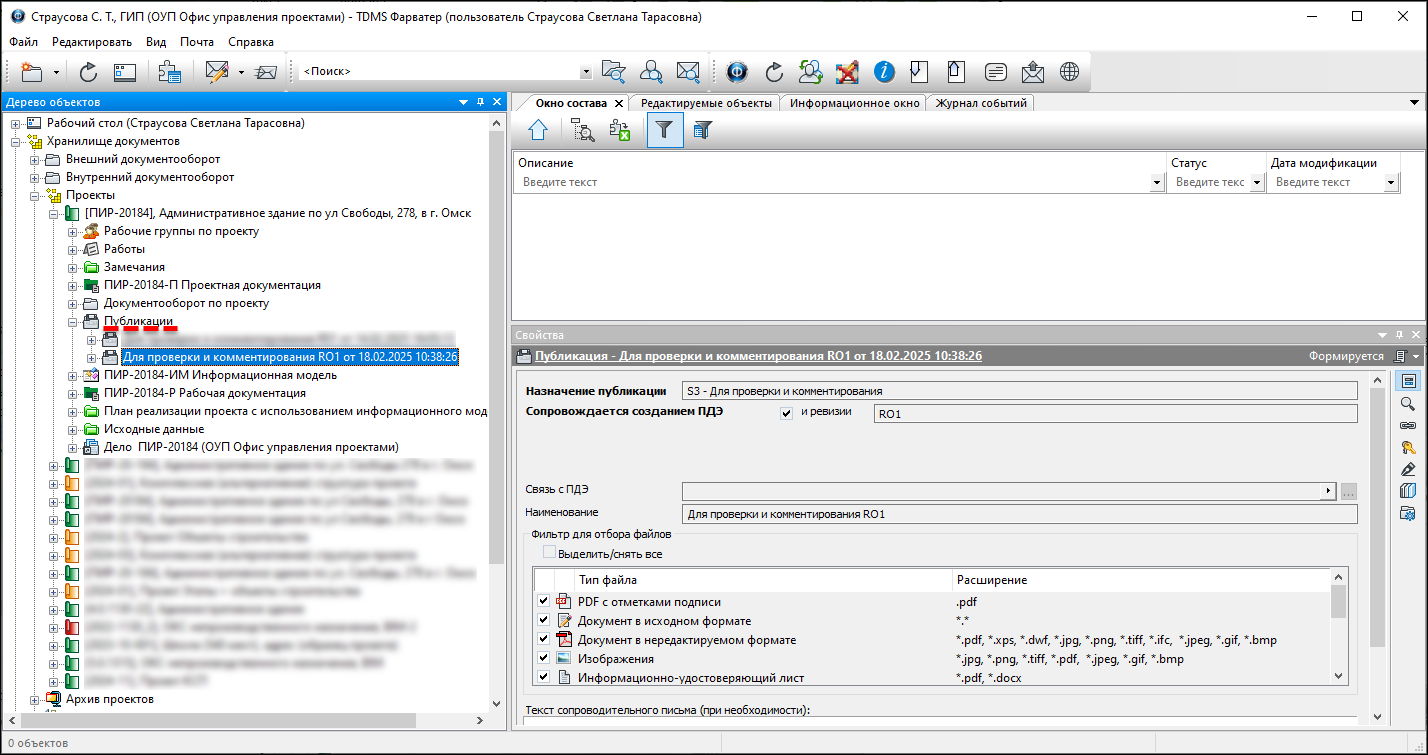The width and height of the screenshot is (1428, 755).
Task: Uncheck the 'Изображения' file type checkbox
Action: point(543,658)
